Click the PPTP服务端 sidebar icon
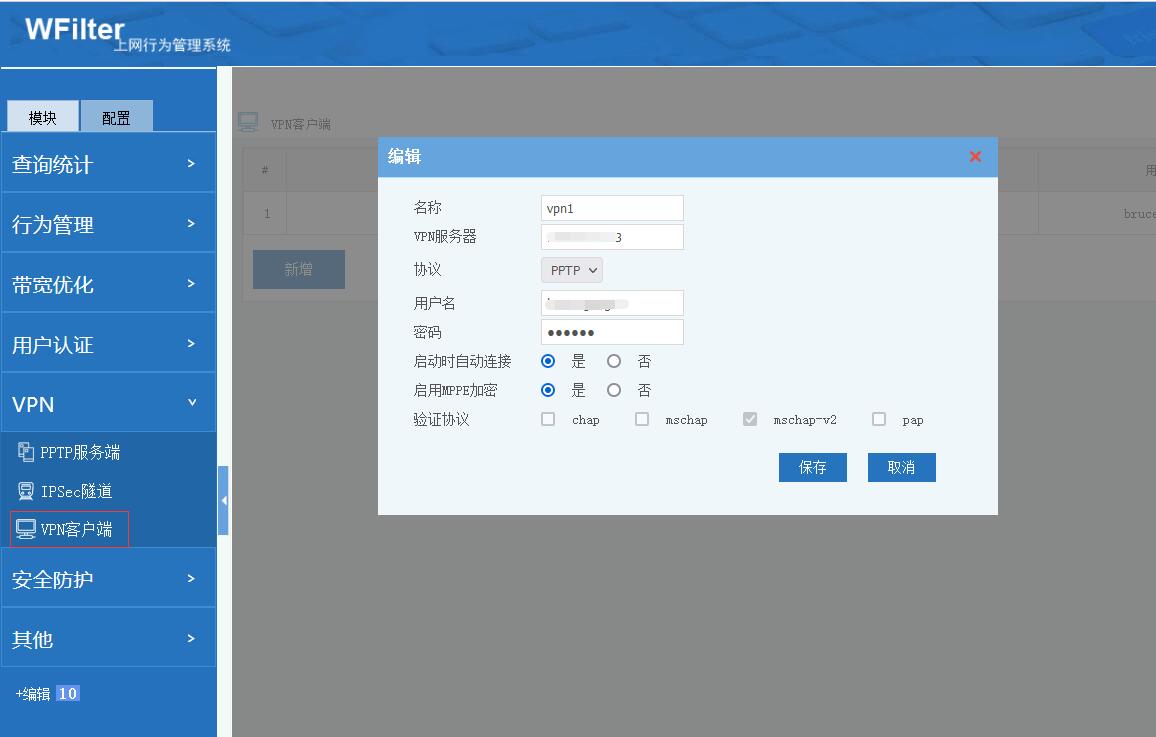 [26, 452]
